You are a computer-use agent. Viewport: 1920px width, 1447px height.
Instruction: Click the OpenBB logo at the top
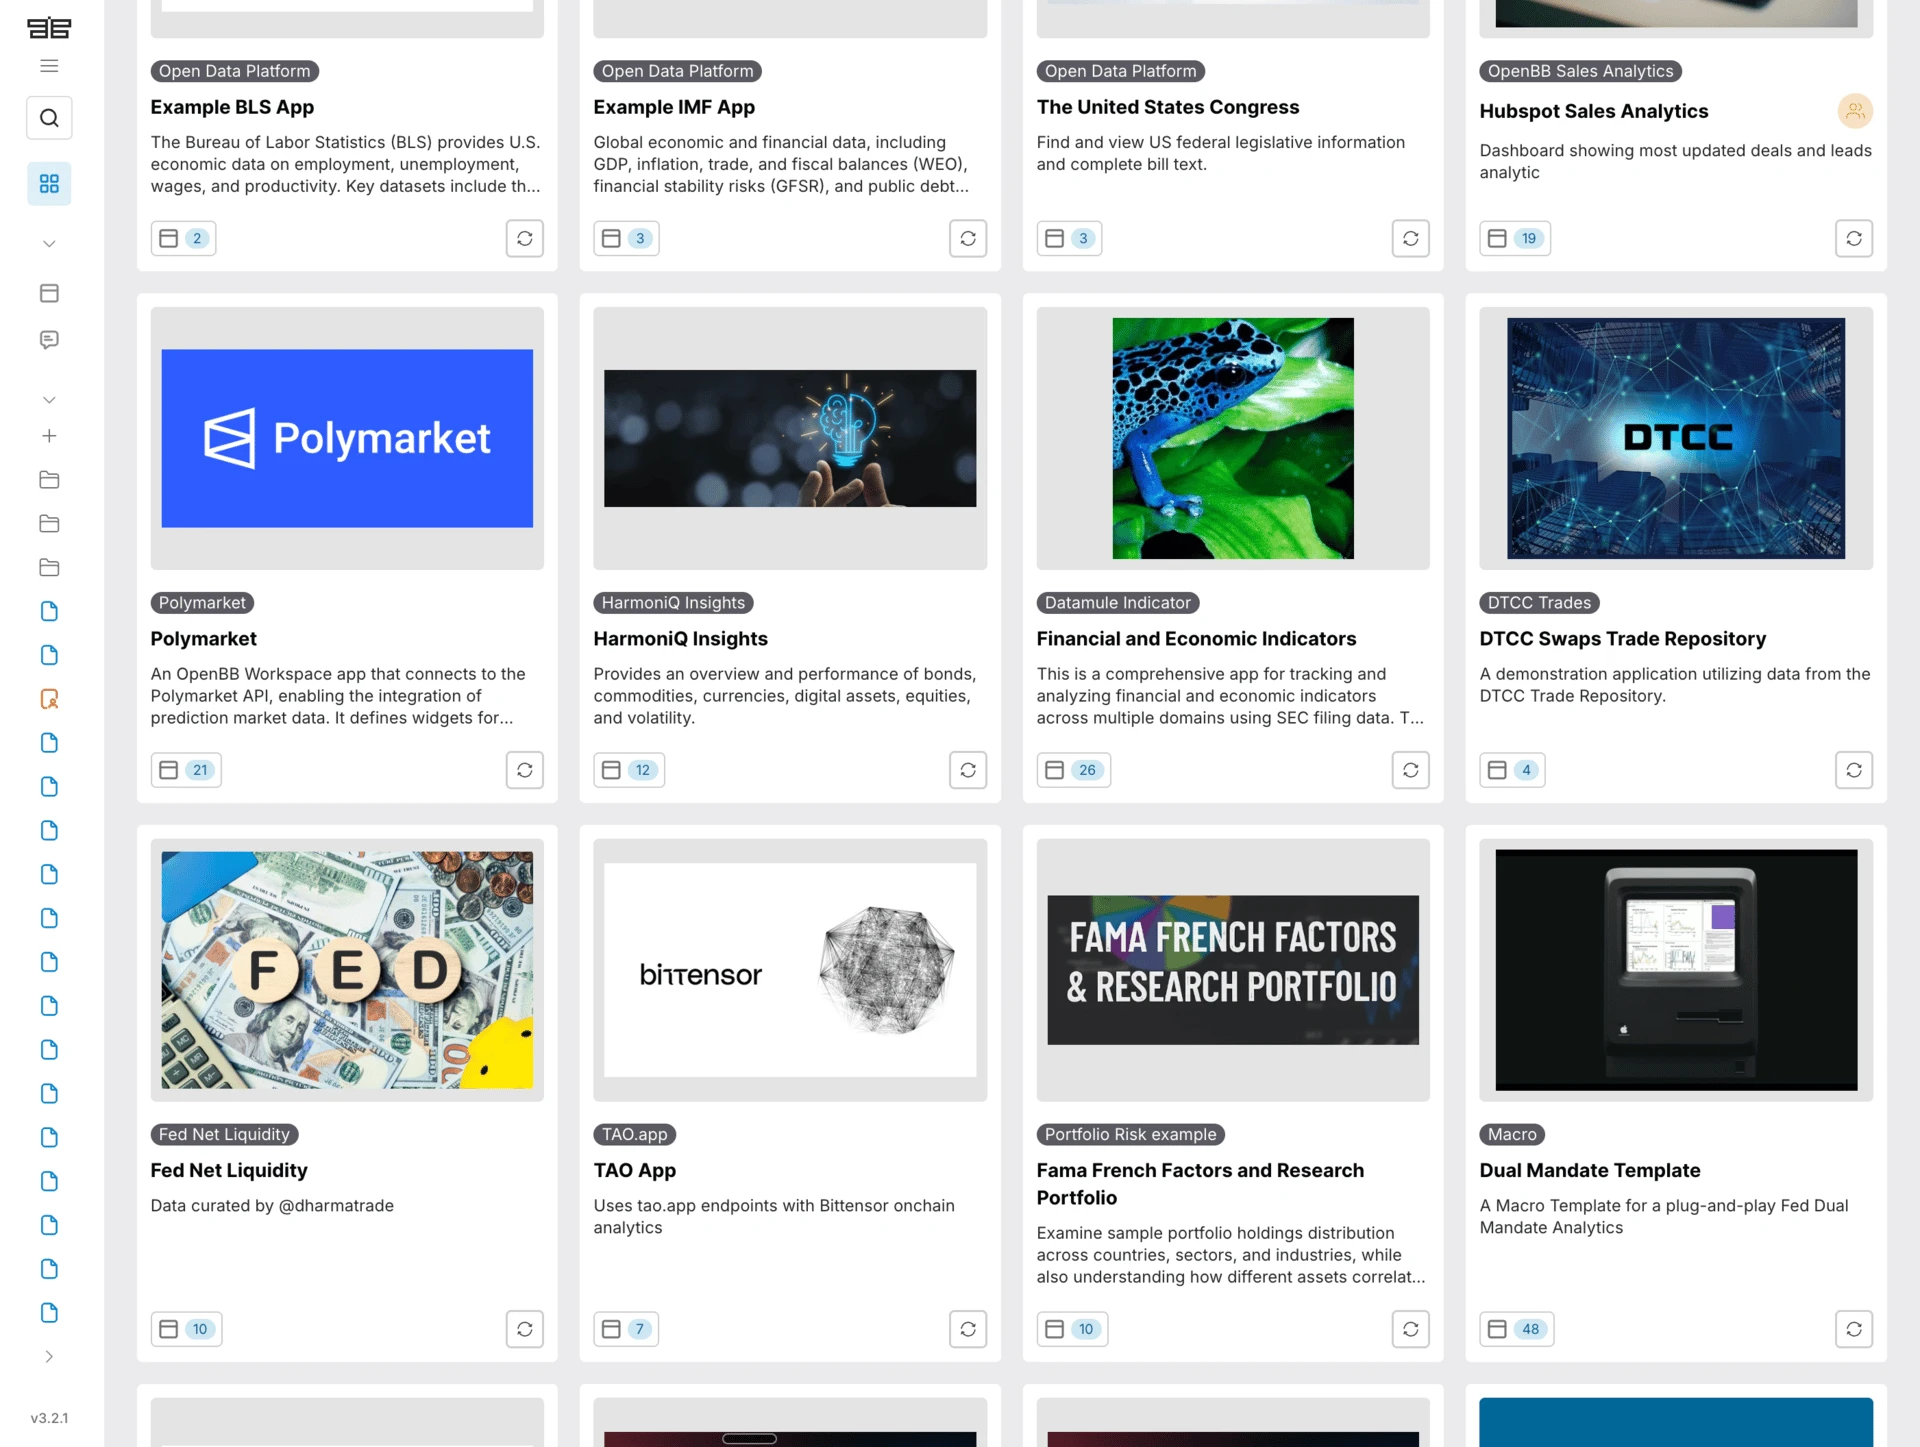click(x=49, y=28)
